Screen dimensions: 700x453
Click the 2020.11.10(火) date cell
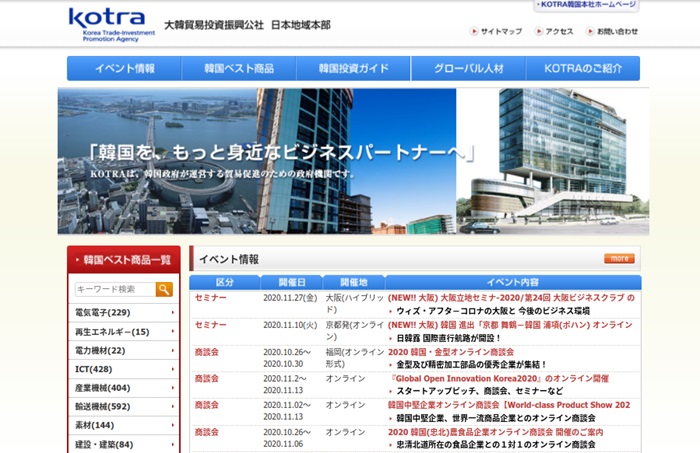(x=290, y=325)
